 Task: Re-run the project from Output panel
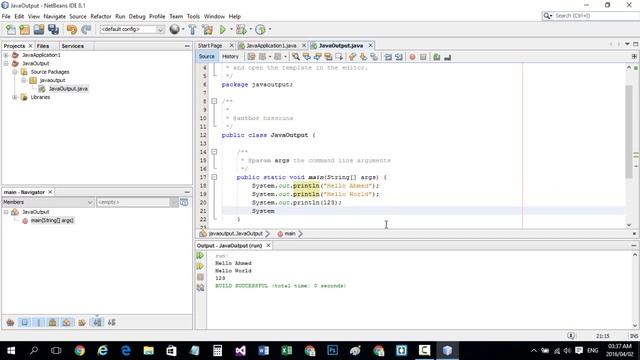coord(200,256)
